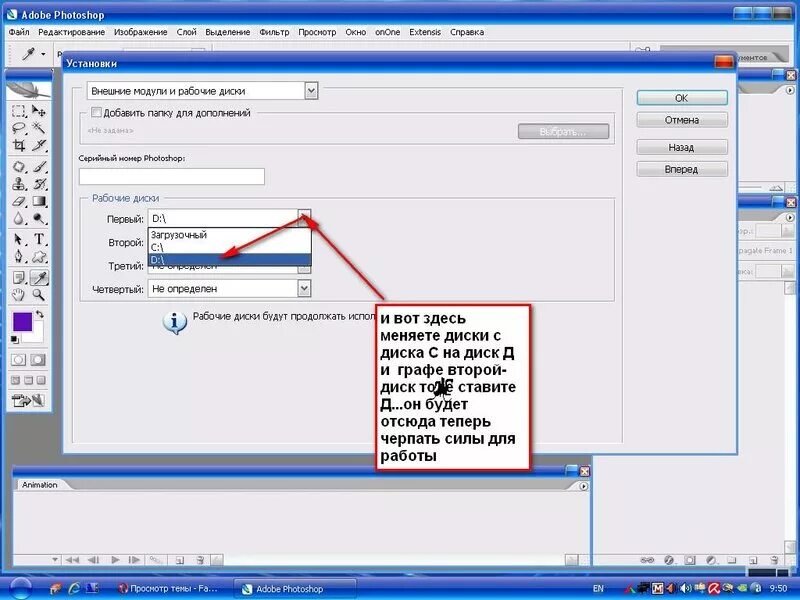Select the Move tool
800x600 pixels.
[39, 111]
